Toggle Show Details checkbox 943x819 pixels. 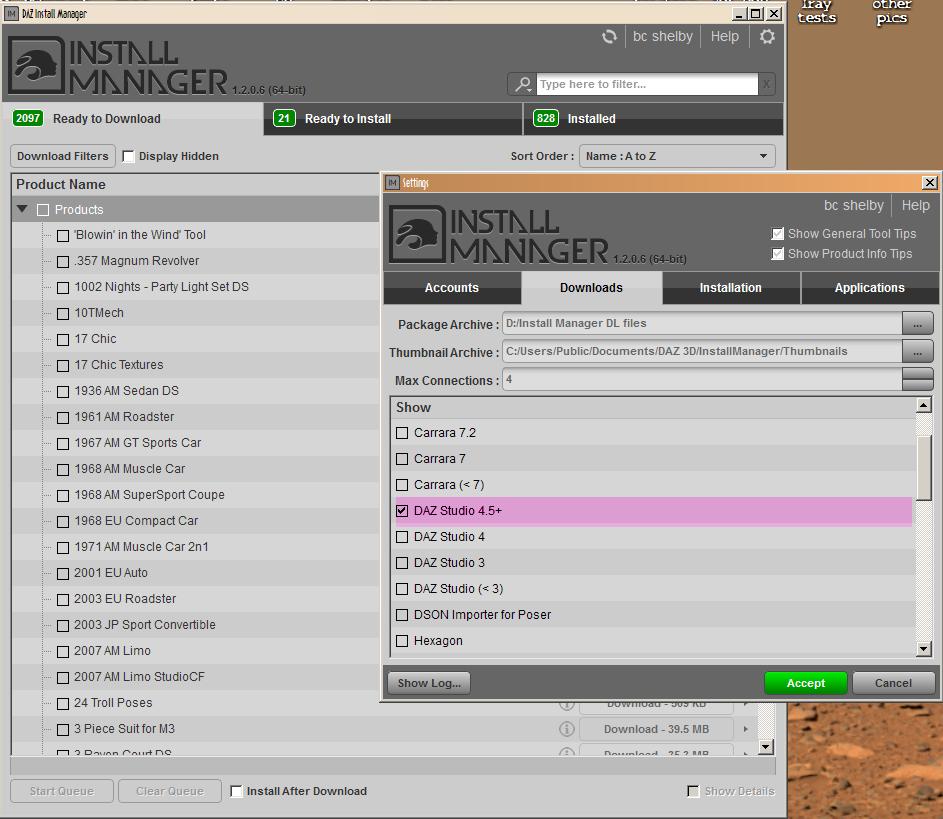(693, 791)
